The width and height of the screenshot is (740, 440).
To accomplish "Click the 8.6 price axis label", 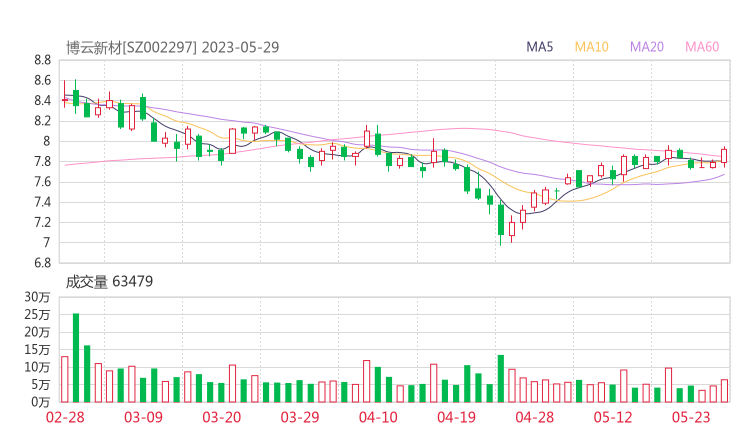I will [x=42, y=81].
